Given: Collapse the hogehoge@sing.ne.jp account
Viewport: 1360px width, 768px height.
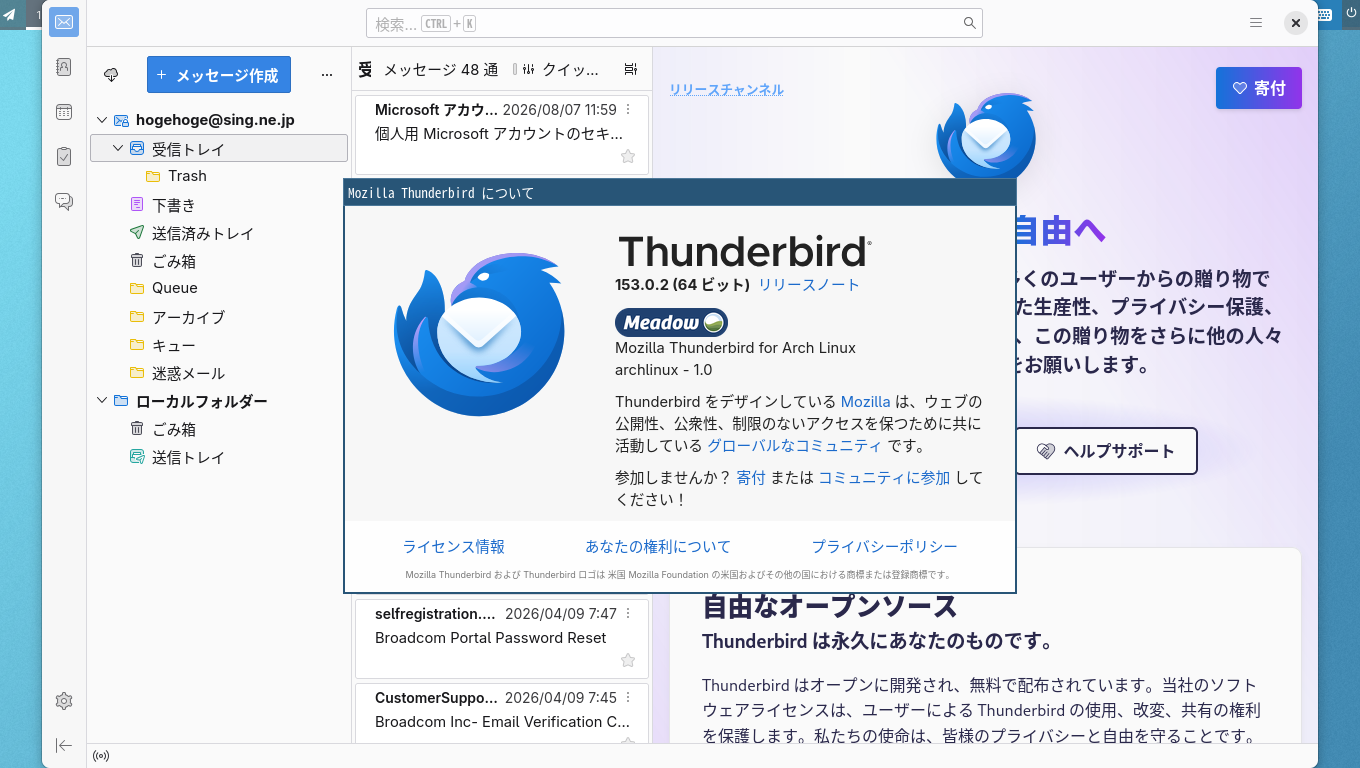Looking at the screenshot, I should 101,120.
